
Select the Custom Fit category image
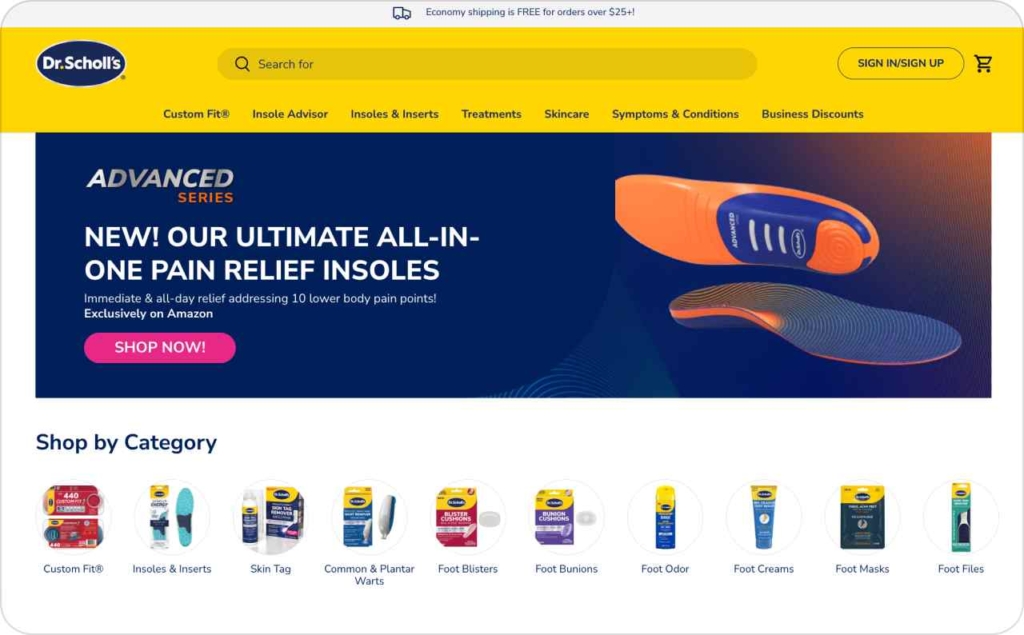point(73,517)
